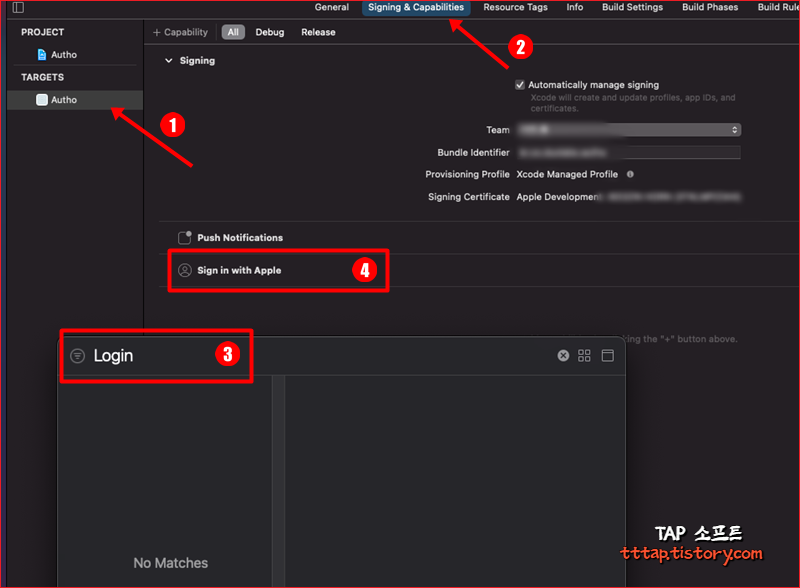Open the Team dropdown
The width and height of the screenshot is (800, 588).
coord(629,130)
